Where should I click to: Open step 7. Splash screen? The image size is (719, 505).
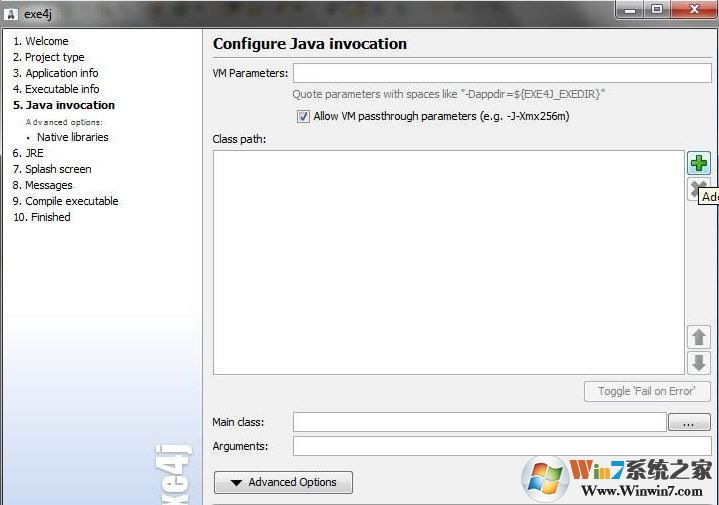point(52,169)
